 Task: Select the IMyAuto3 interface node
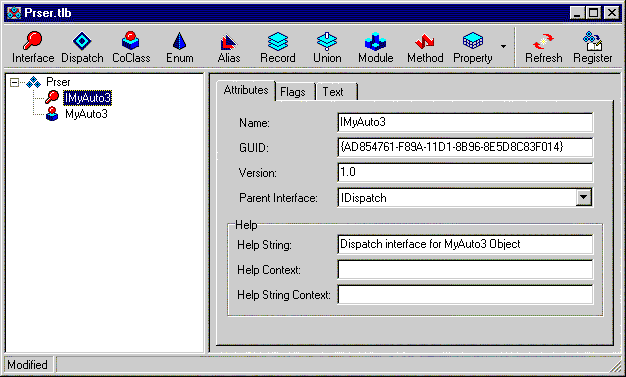pyautogui.click(x=87, y=98)
